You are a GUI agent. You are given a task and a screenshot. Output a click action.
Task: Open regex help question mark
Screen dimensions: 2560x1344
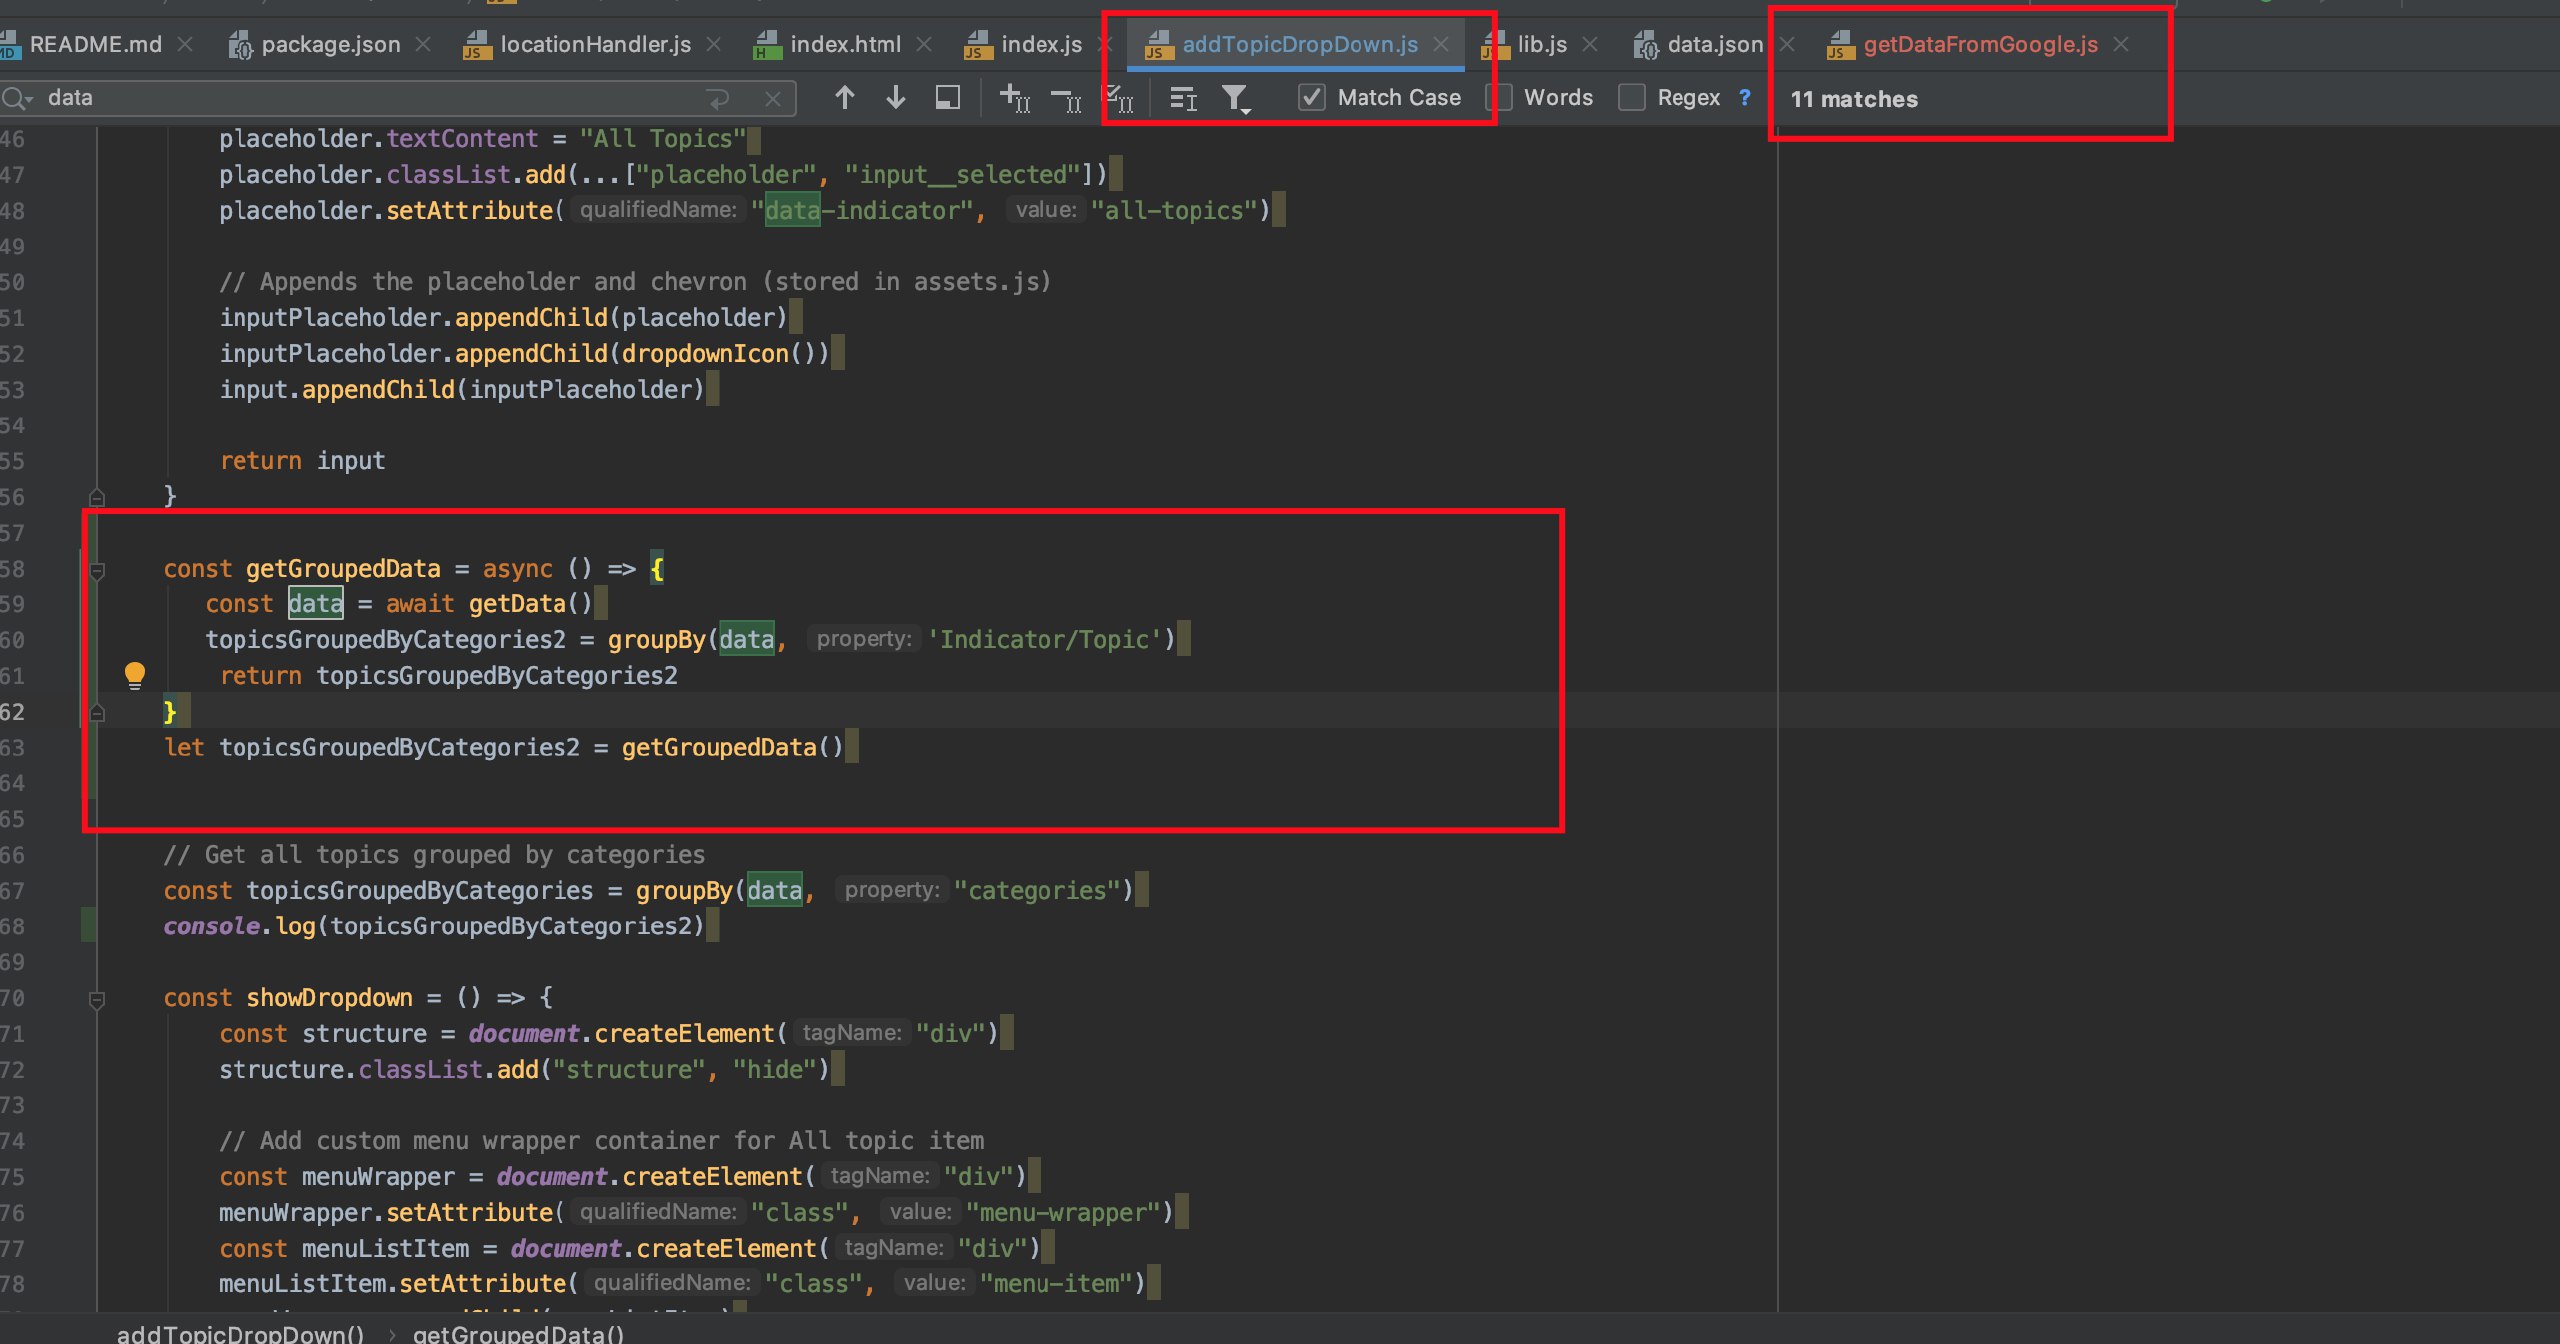pyautogui.click(x=1745, y=98)
